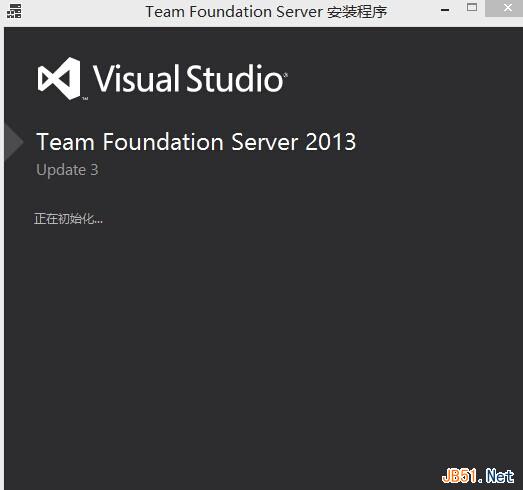Click the 正在初始化... status message
Screen dimensions: 523x490
tap(68, 219)
